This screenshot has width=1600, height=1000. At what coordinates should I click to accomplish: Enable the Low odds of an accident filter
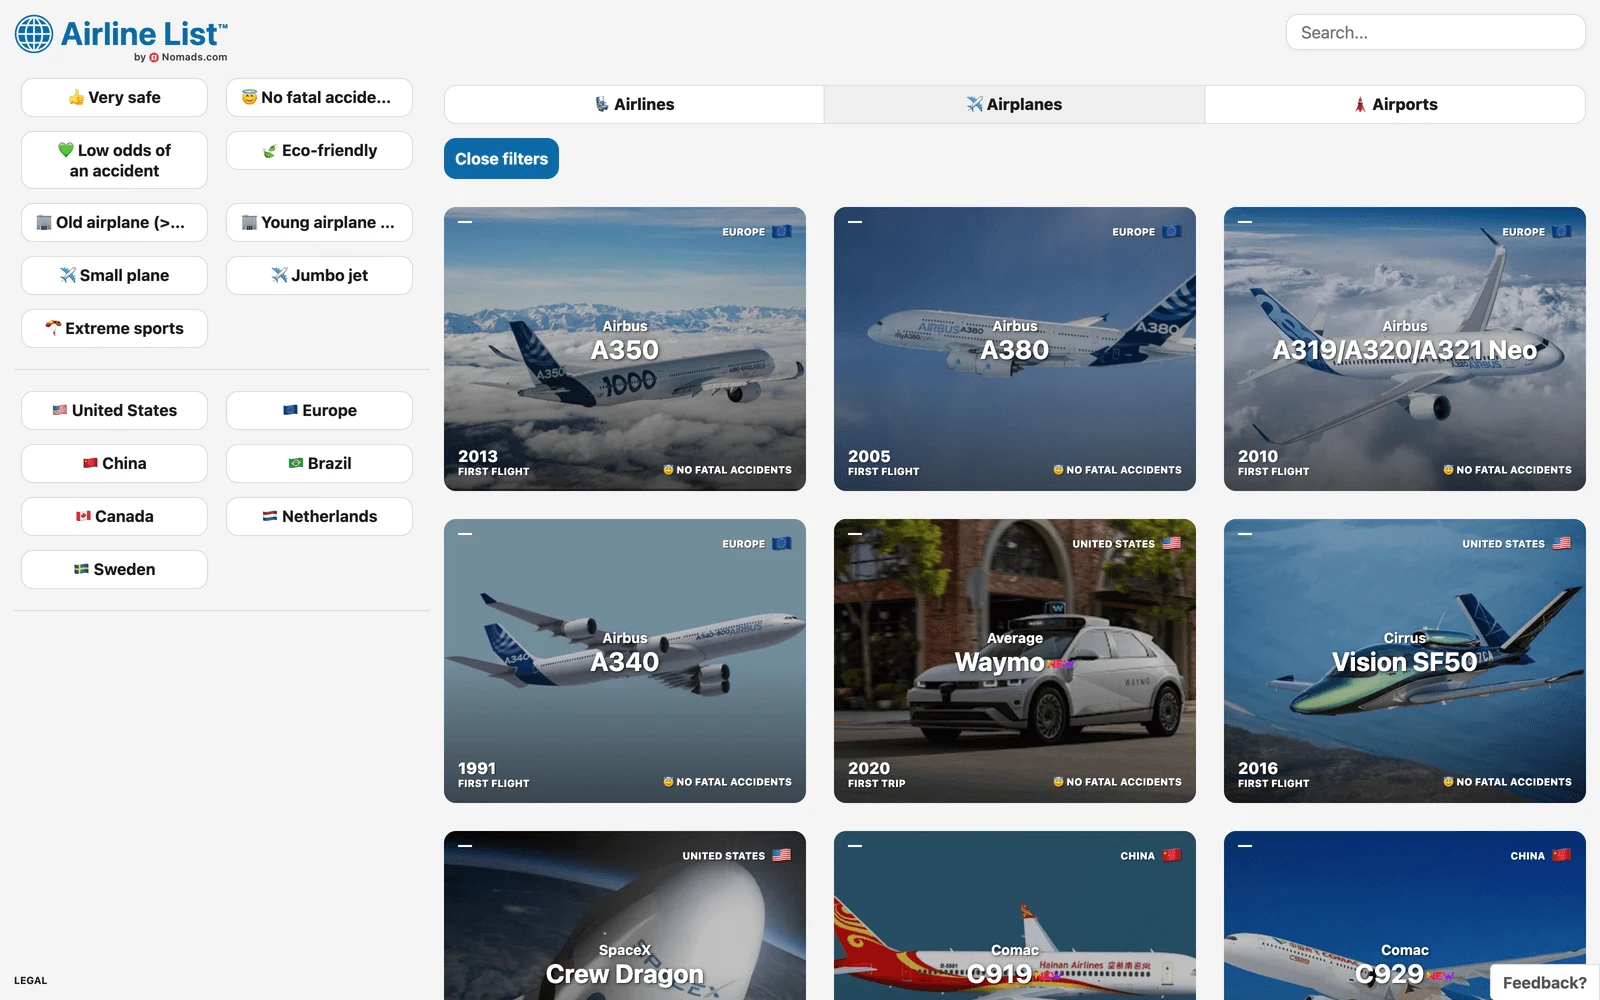[114, 160]
